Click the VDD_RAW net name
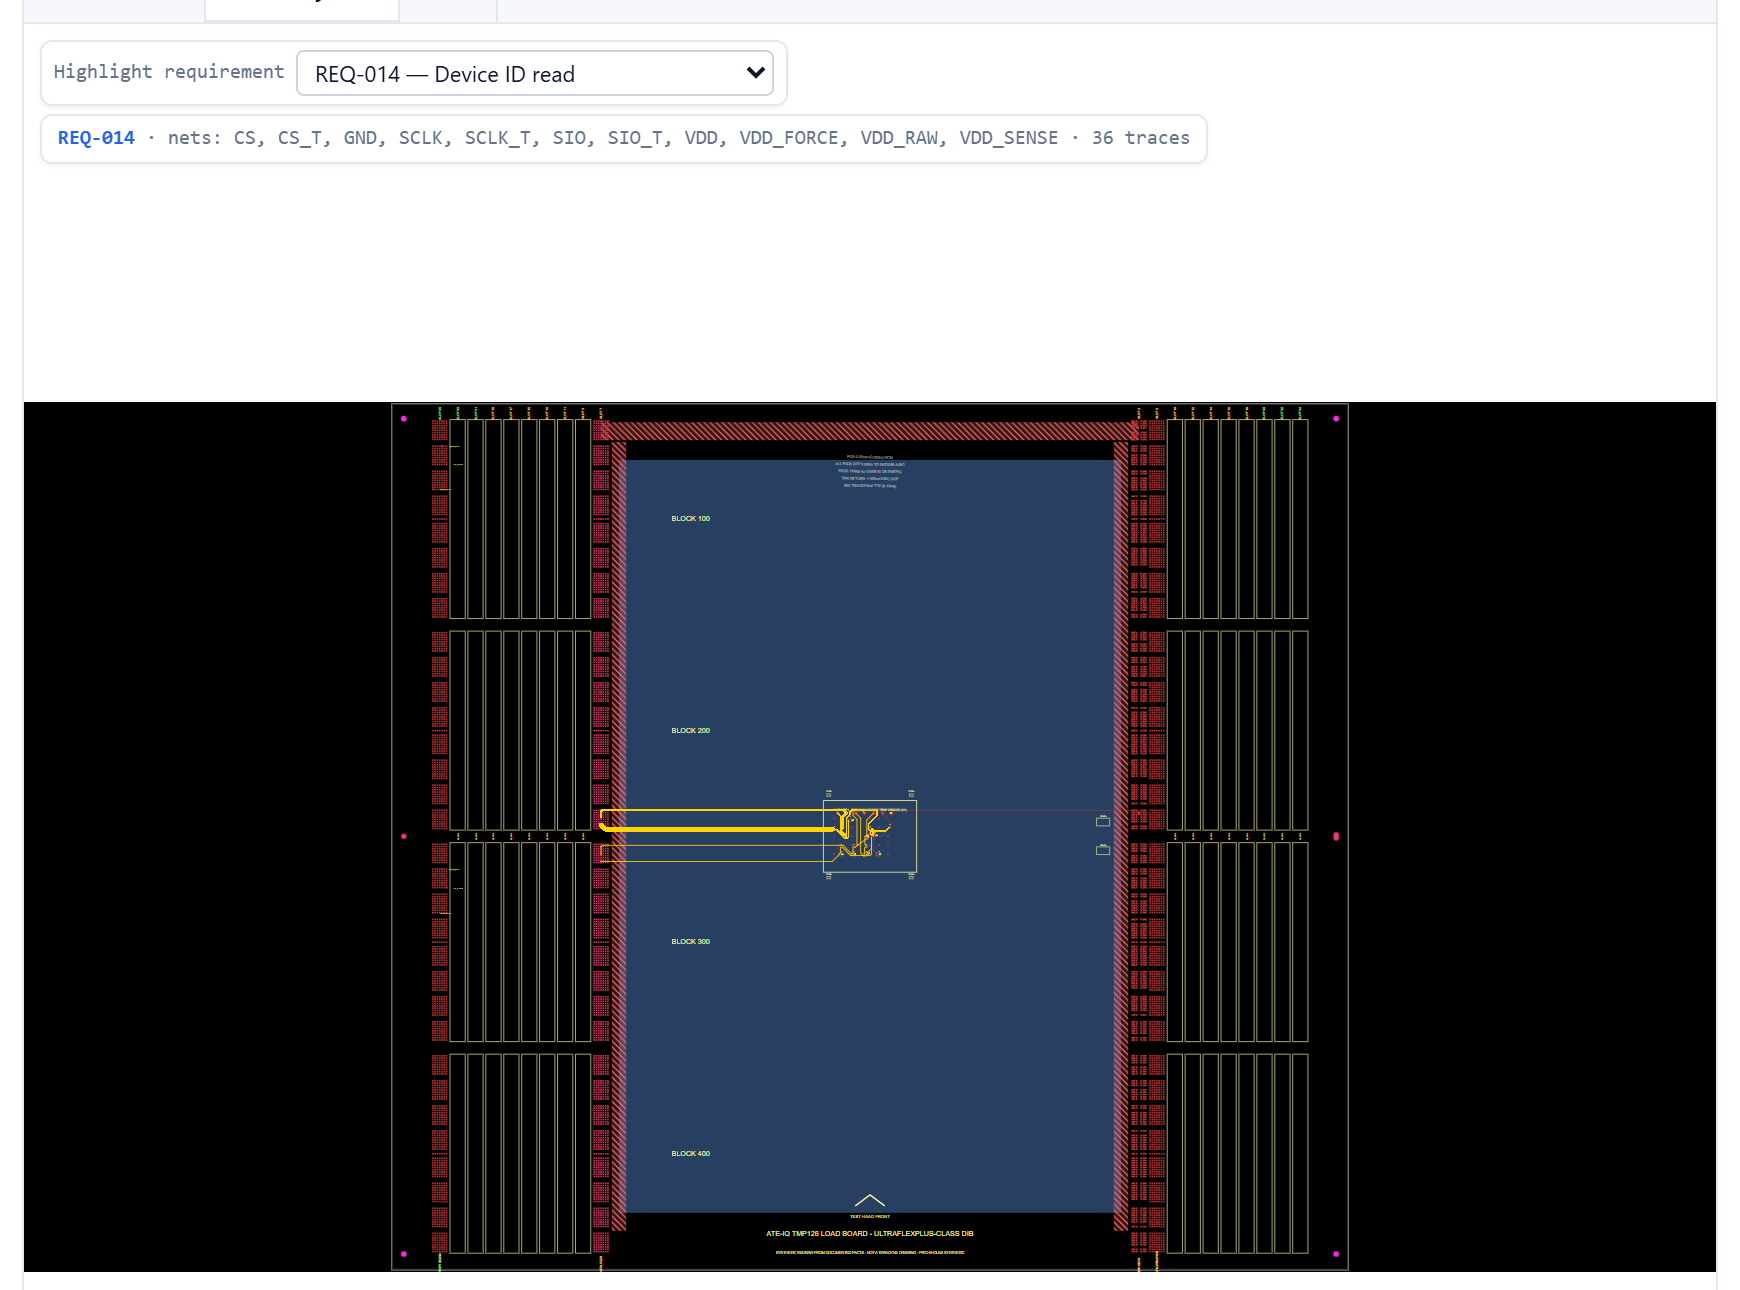This screenshot has height=1290, width=1740. point(899,138)
